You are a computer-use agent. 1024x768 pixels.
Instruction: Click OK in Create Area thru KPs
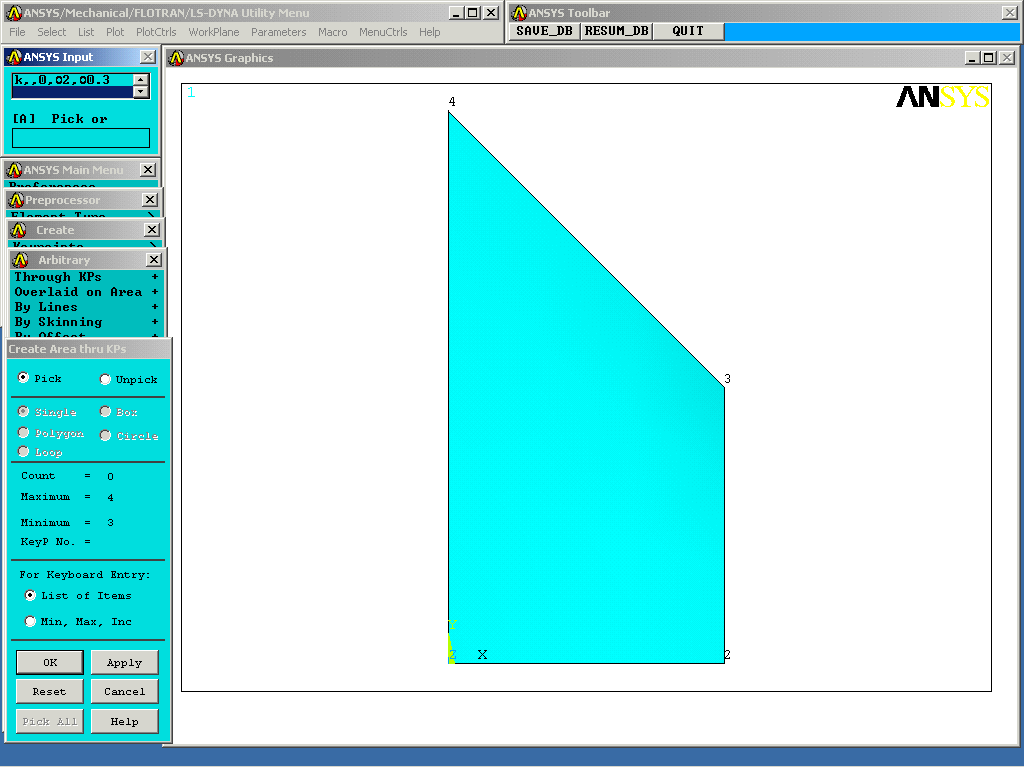50,662
